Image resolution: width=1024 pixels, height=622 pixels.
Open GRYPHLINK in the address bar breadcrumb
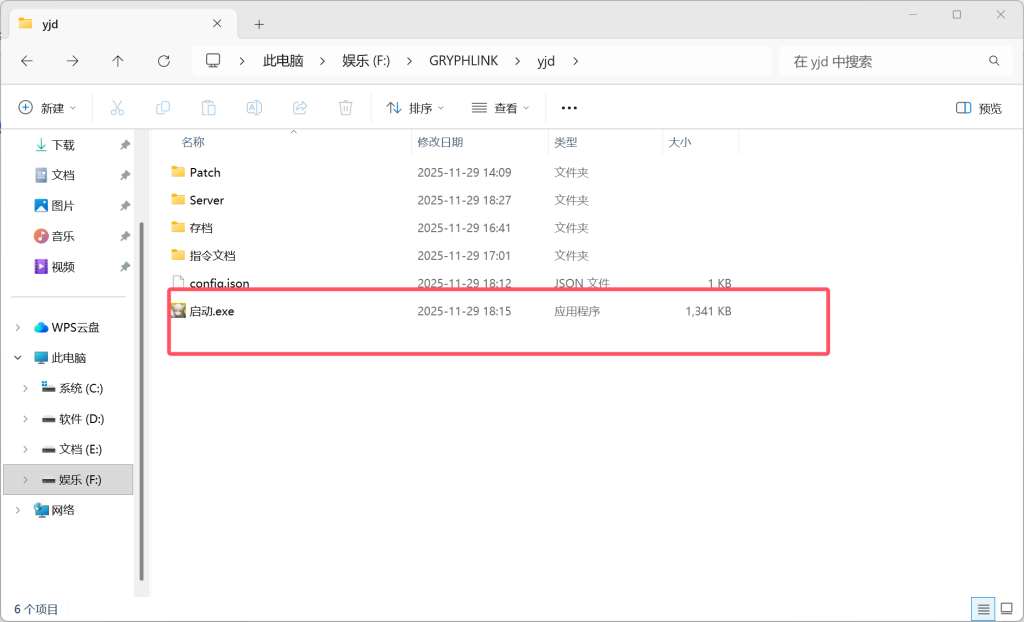coord(463,60)
